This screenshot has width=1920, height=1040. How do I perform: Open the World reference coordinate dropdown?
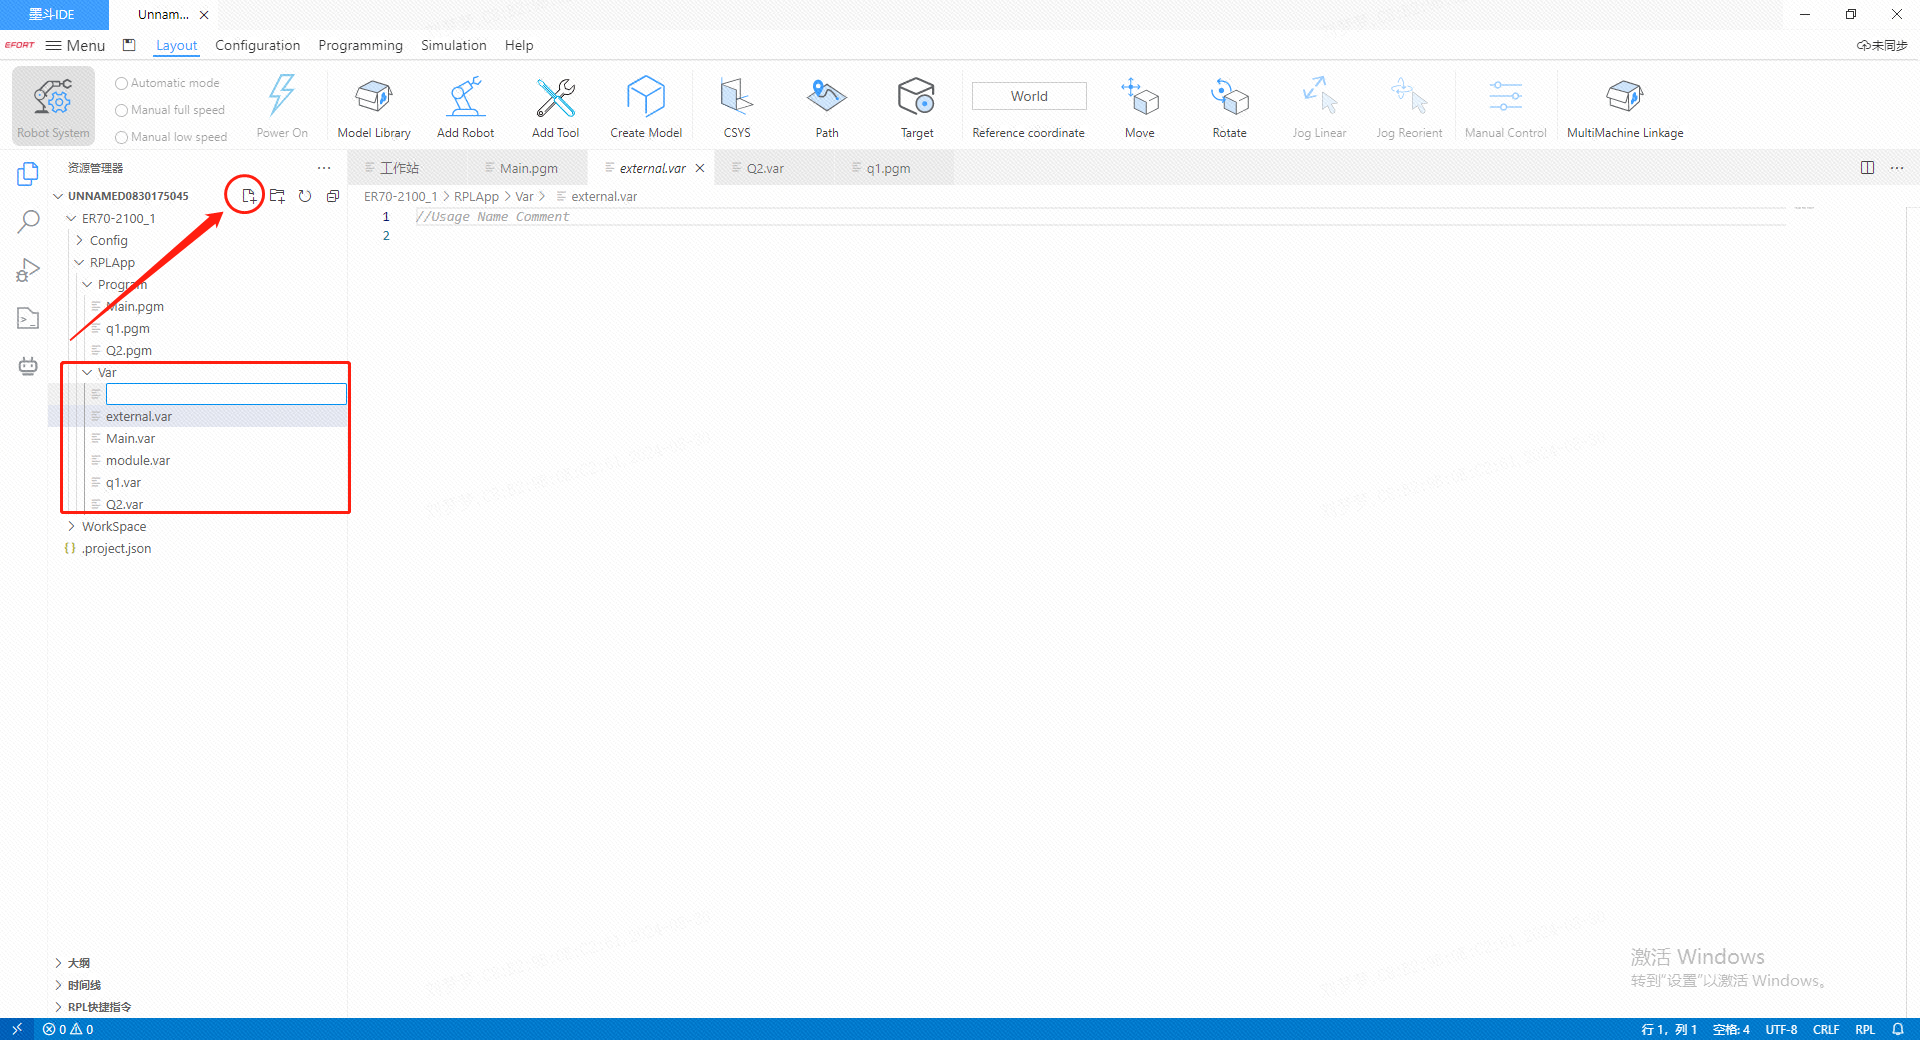(x=1028, y=96)
